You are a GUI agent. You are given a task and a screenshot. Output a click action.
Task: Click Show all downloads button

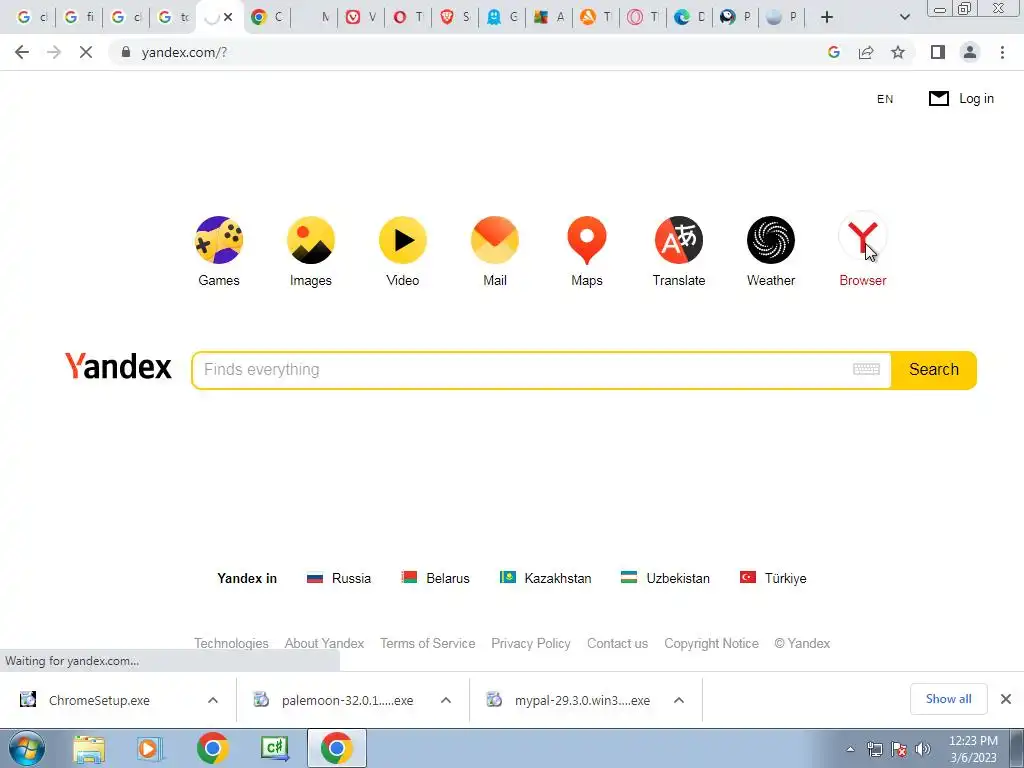(948, 699)
